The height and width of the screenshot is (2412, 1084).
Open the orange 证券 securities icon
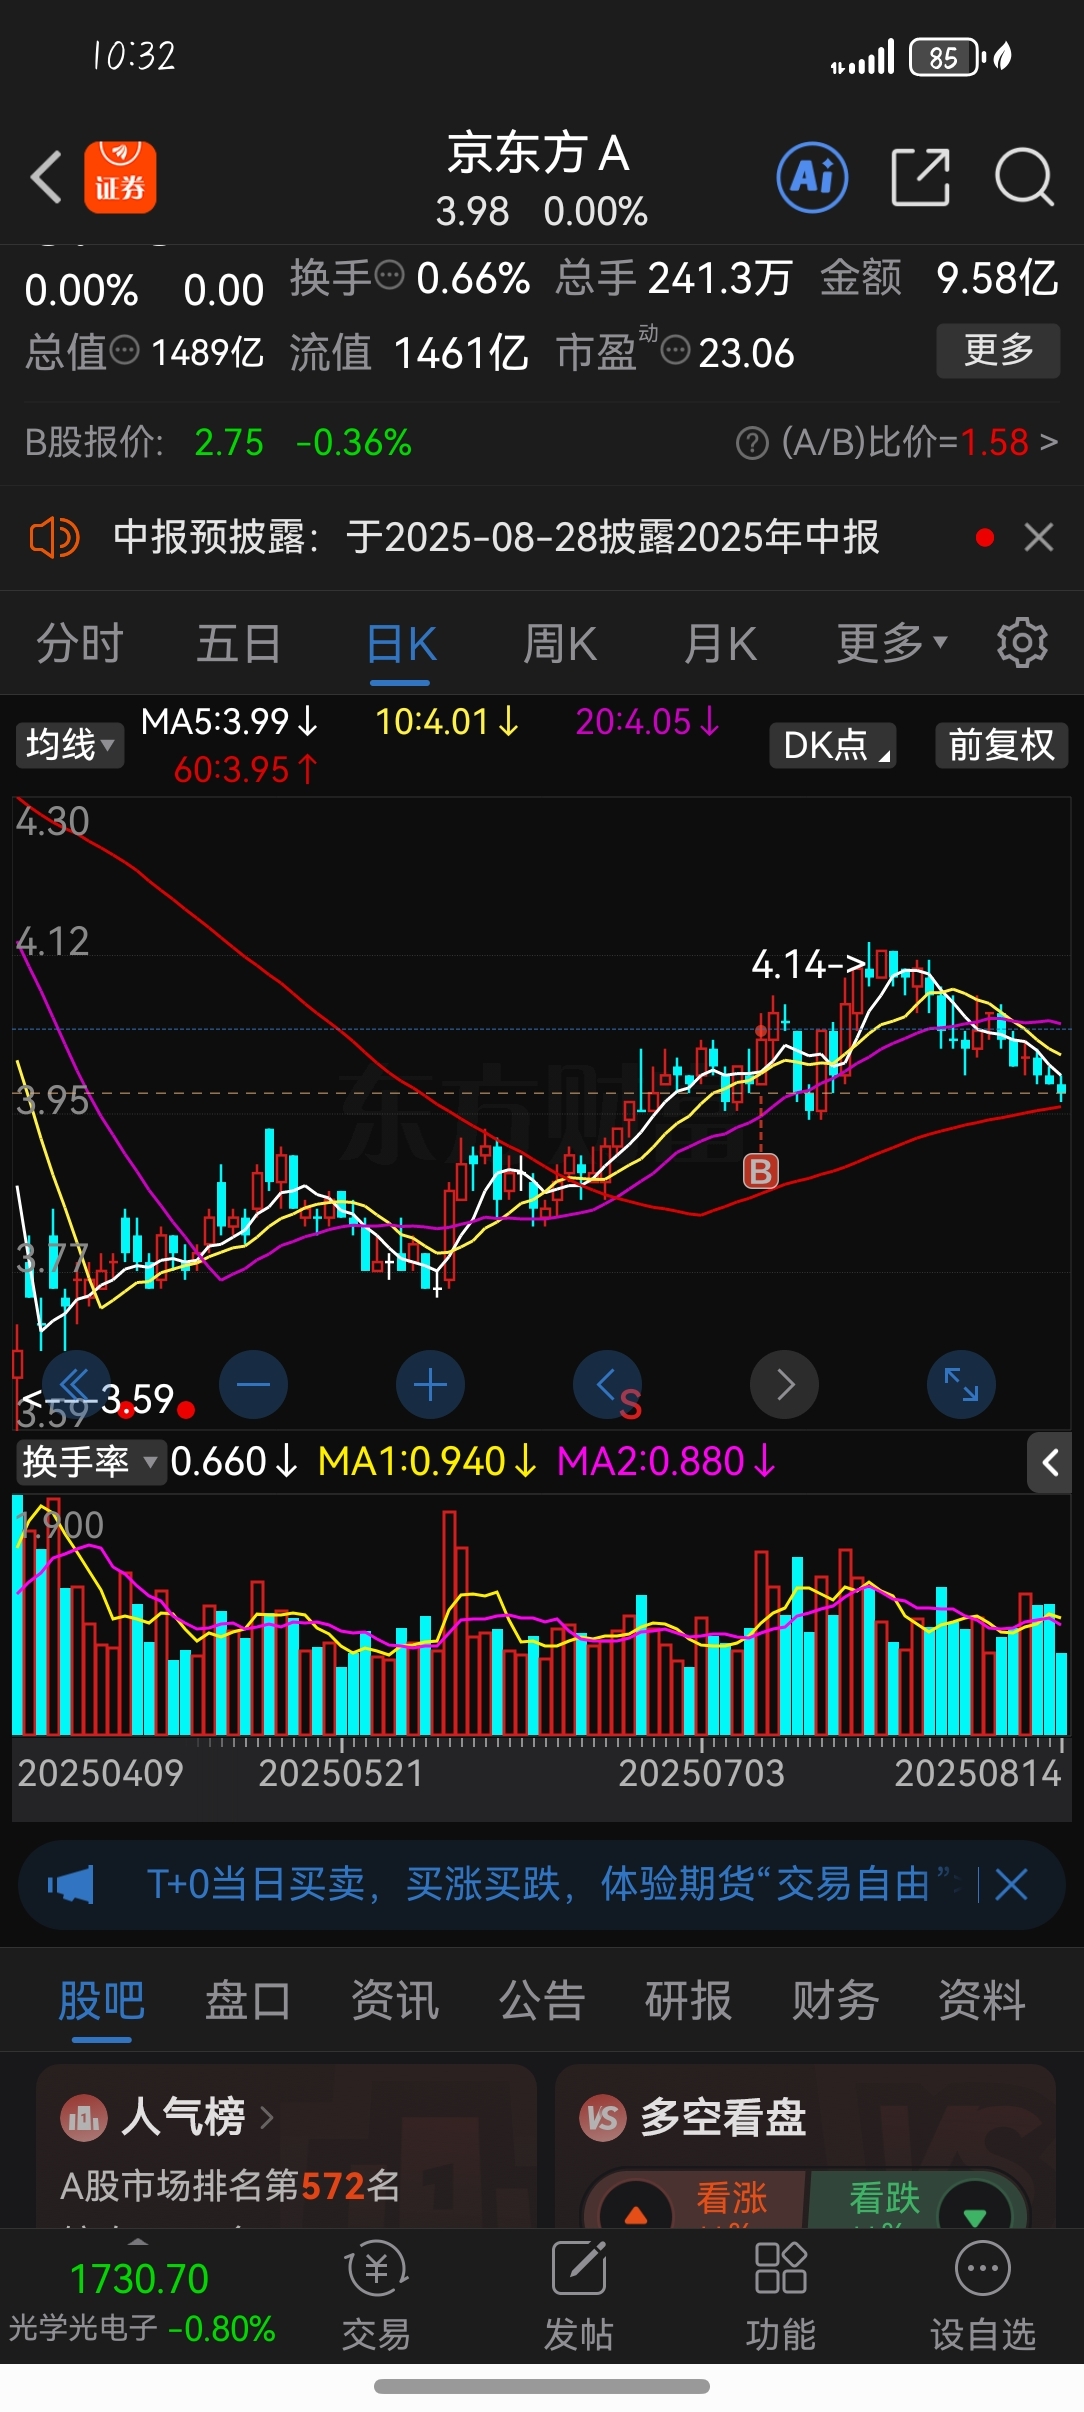point(120,177)
